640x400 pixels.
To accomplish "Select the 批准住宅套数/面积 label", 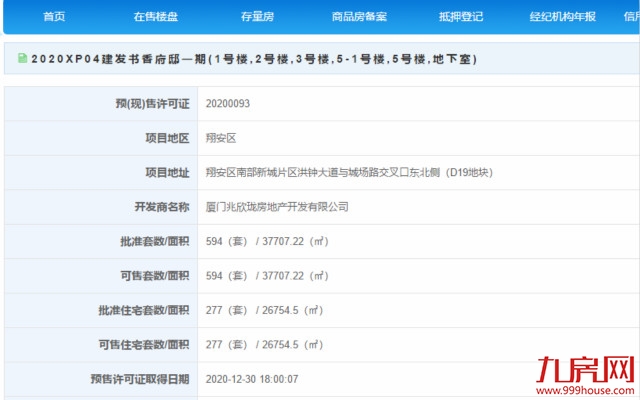I will (144, 310).
